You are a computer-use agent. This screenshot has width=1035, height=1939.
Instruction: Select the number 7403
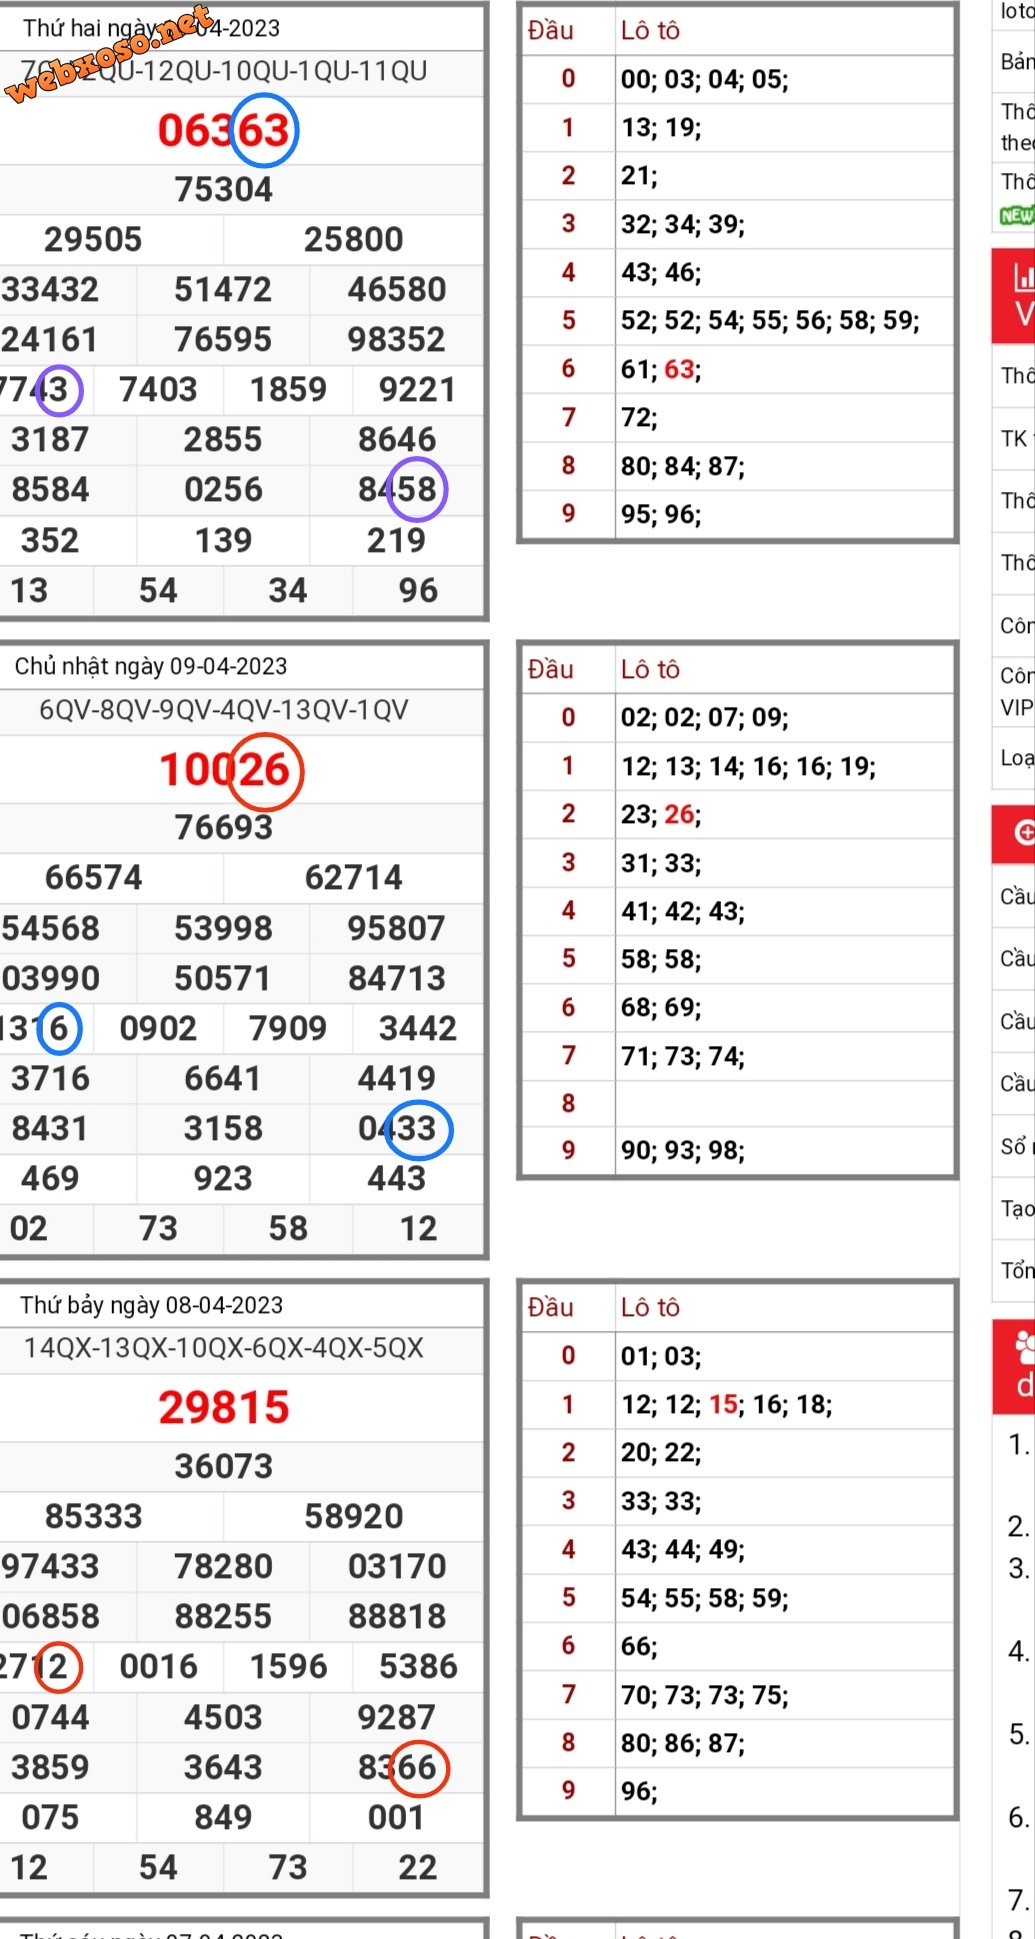[x=158, y=389]
